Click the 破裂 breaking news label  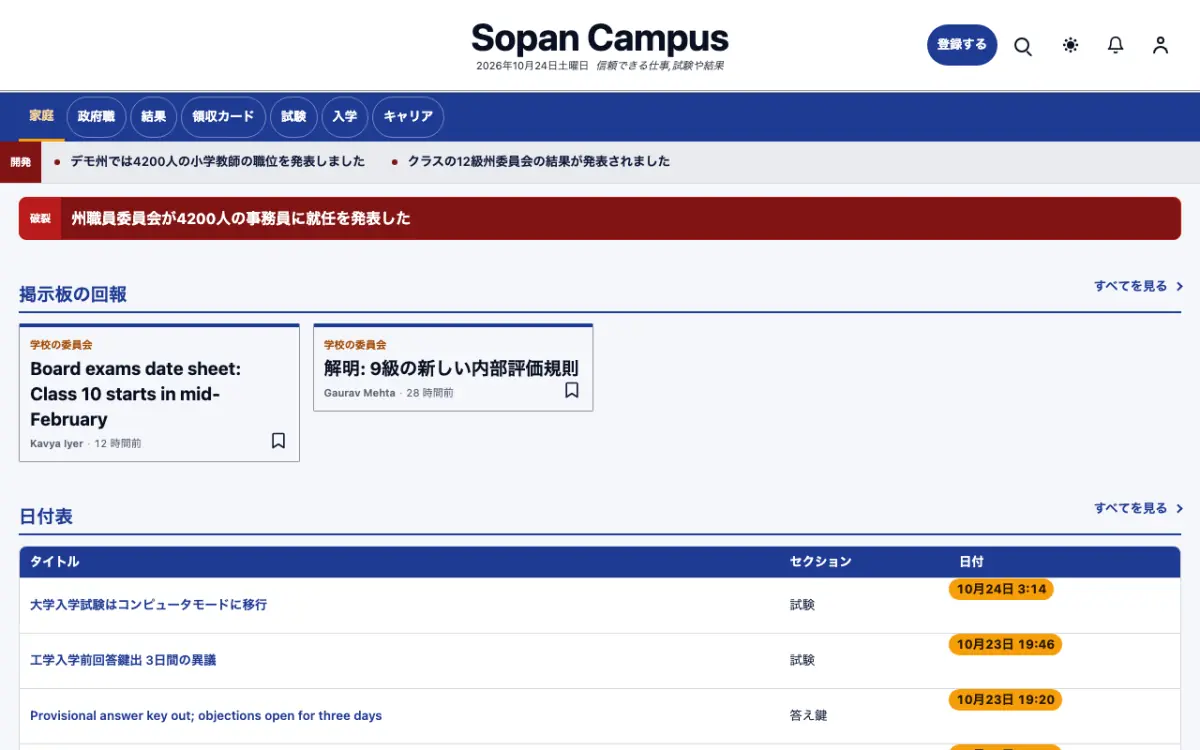point(40,219)
